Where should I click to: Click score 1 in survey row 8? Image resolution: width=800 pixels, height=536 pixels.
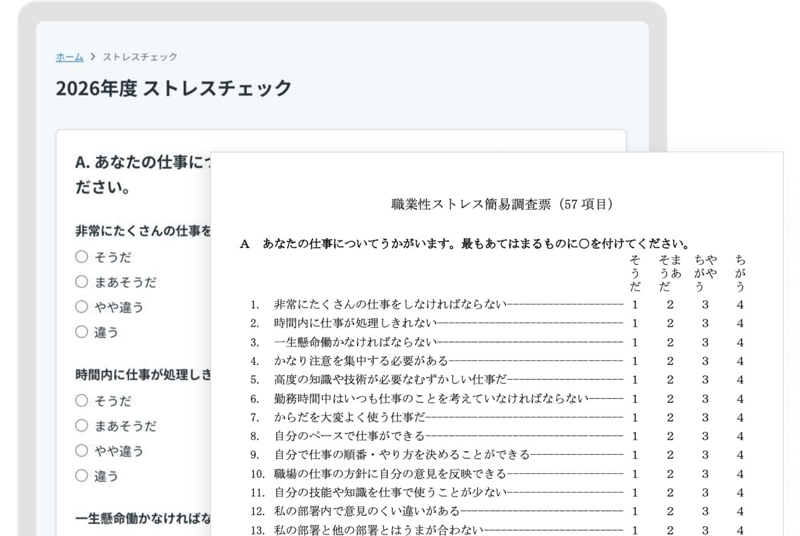pos(635,436)
